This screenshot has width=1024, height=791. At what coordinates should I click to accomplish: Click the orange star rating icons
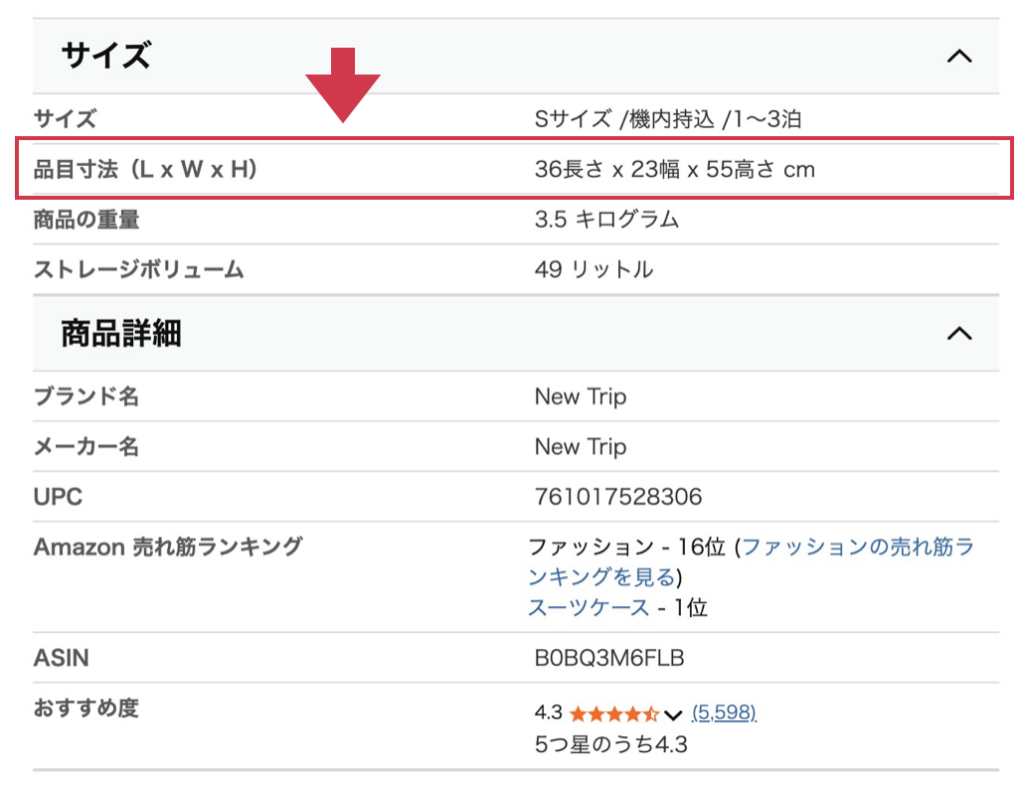tap(614, 714)
